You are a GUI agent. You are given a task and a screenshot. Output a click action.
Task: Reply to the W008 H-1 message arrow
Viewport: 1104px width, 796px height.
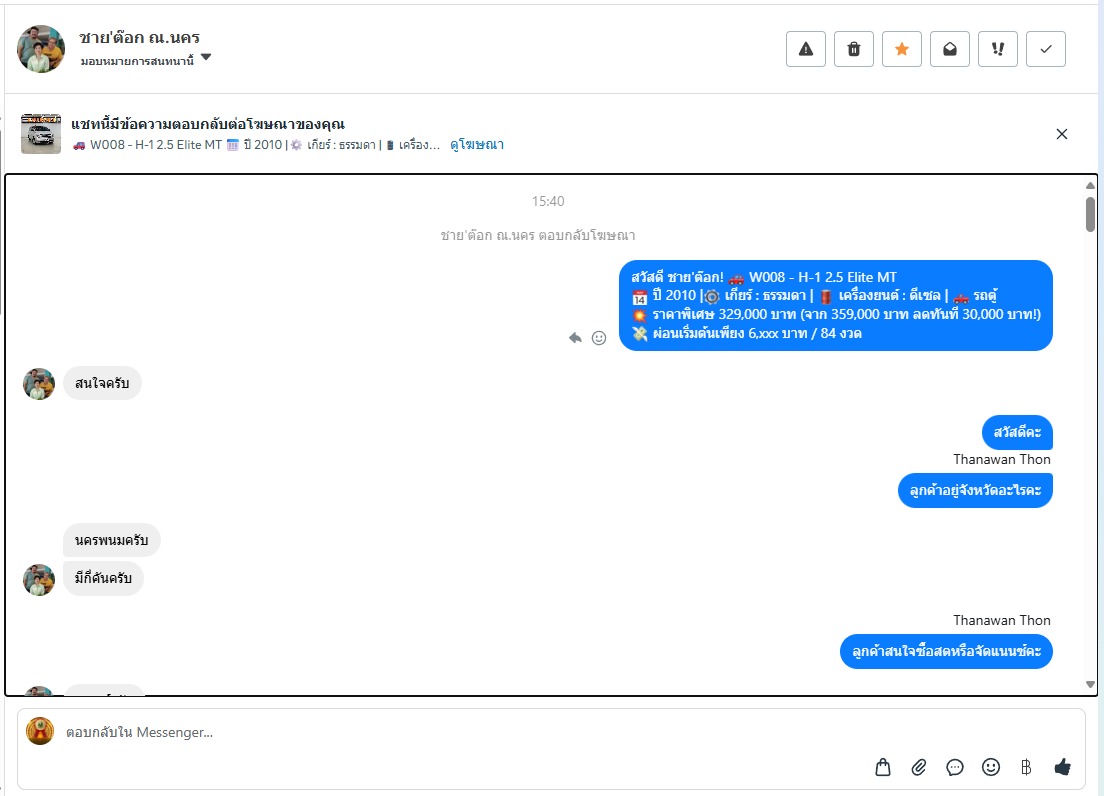tap(575, 338)
